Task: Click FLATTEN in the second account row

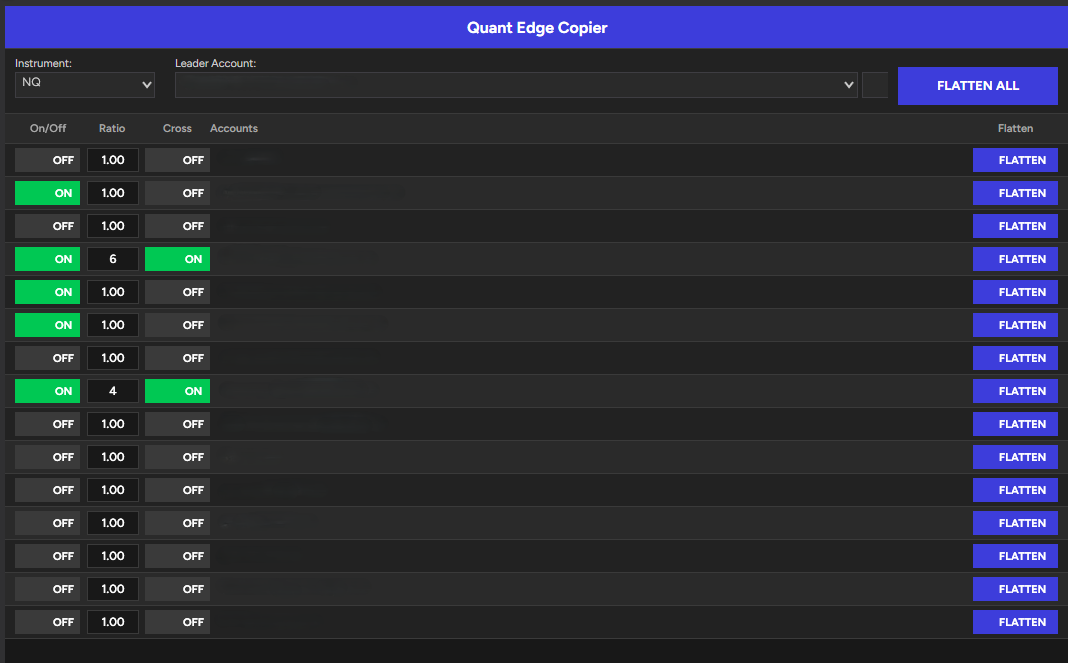Action: click(1015, 193)
